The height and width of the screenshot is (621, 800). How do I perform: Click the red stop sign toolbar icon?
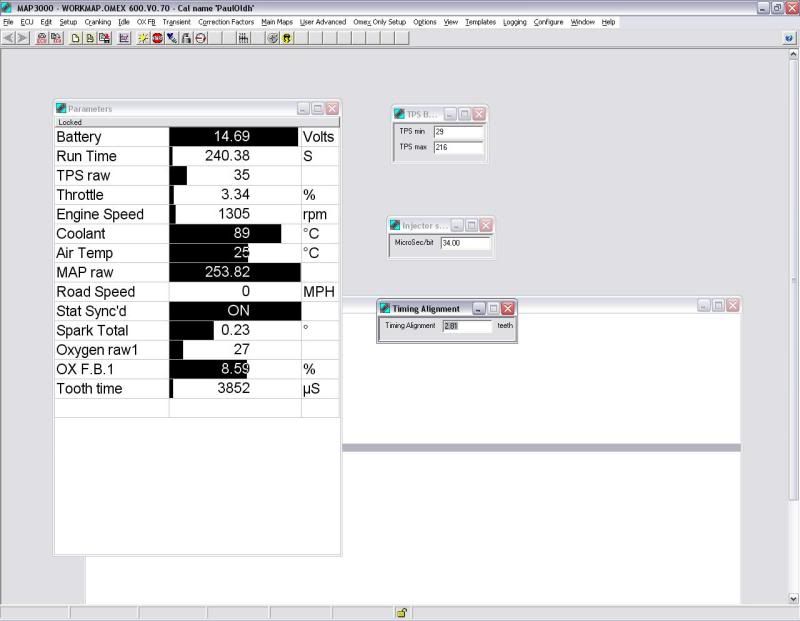coord(158,38)
